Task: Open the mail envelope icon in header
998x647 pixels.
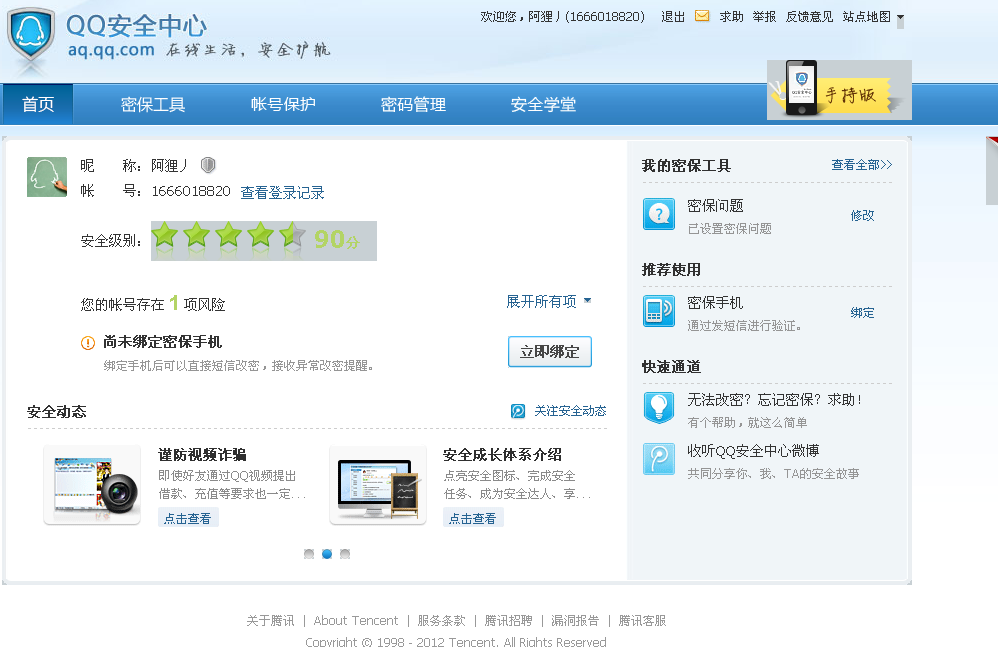Action: click(702, 16)
